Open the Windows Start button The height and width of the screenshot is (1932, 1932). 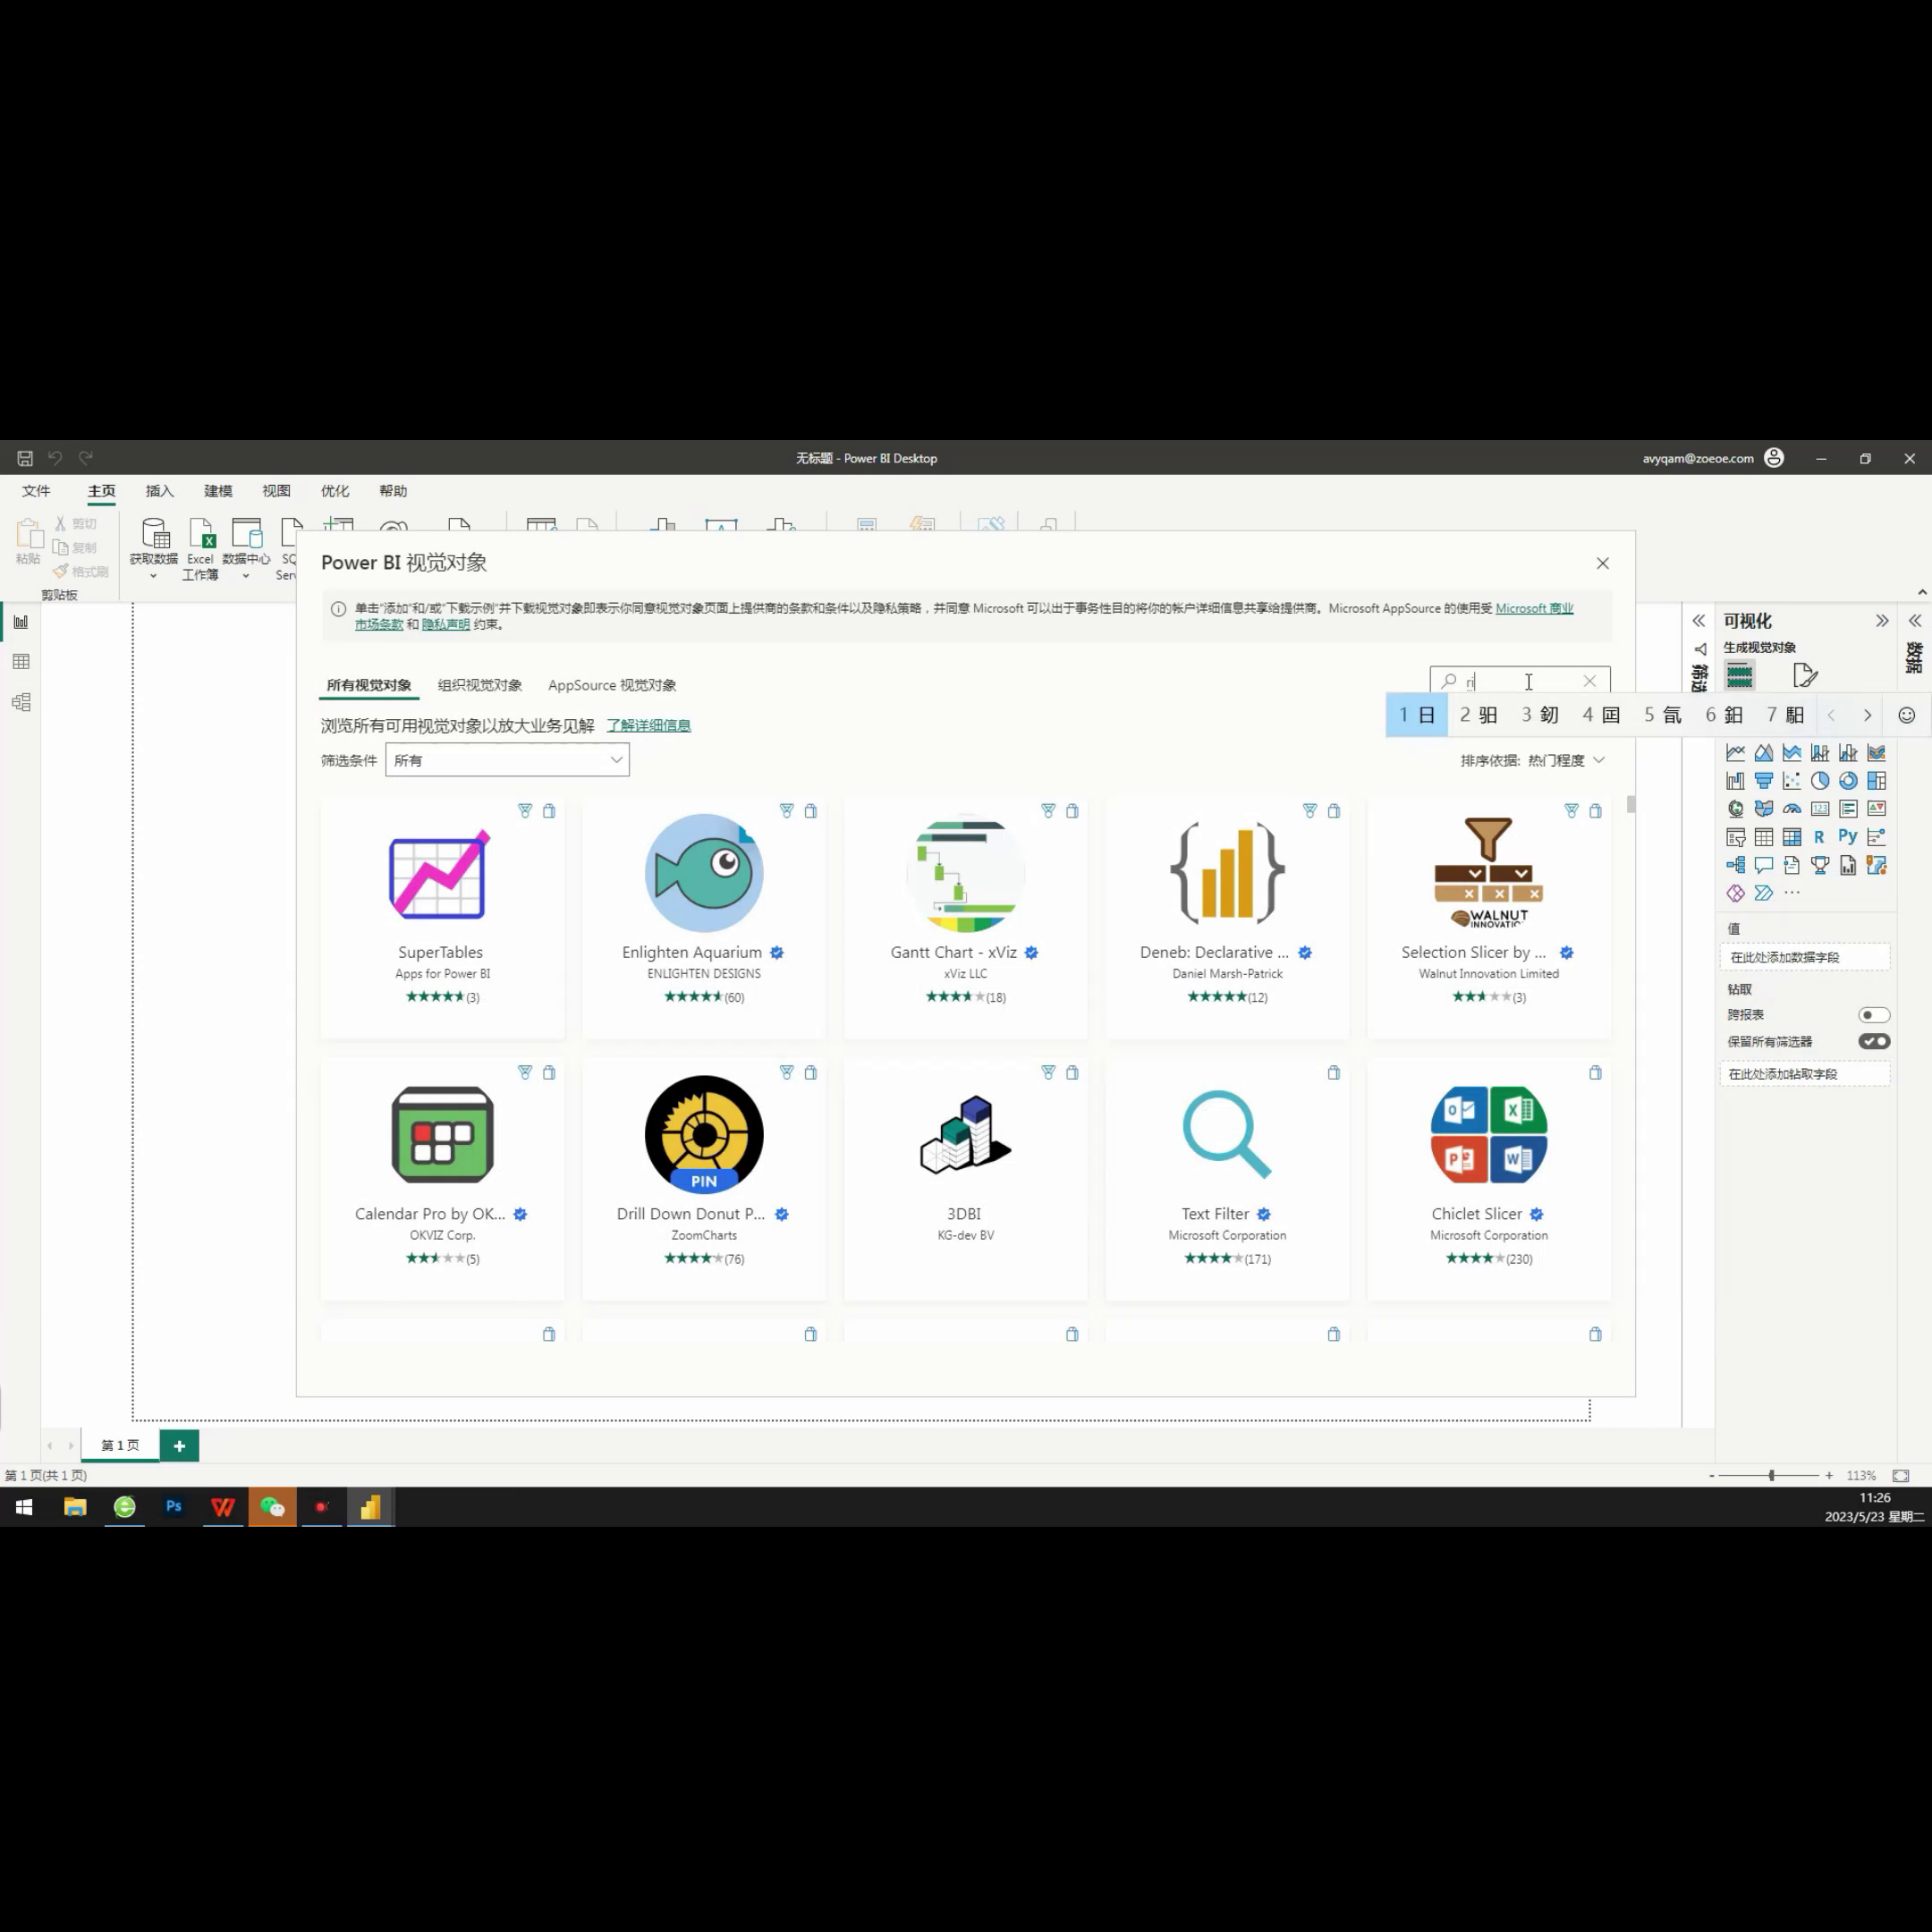click(x=24, y=1507)
